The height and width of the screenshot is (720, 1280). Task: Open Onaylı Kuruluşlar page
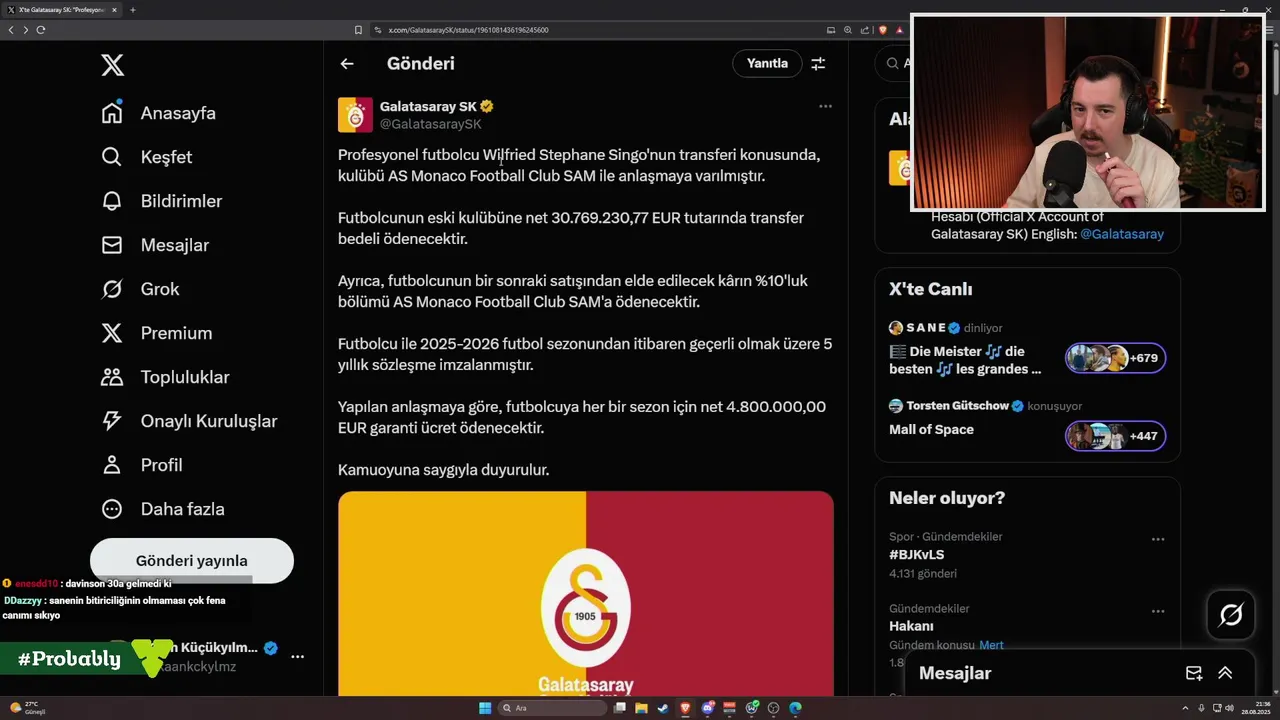click(189, 421)
